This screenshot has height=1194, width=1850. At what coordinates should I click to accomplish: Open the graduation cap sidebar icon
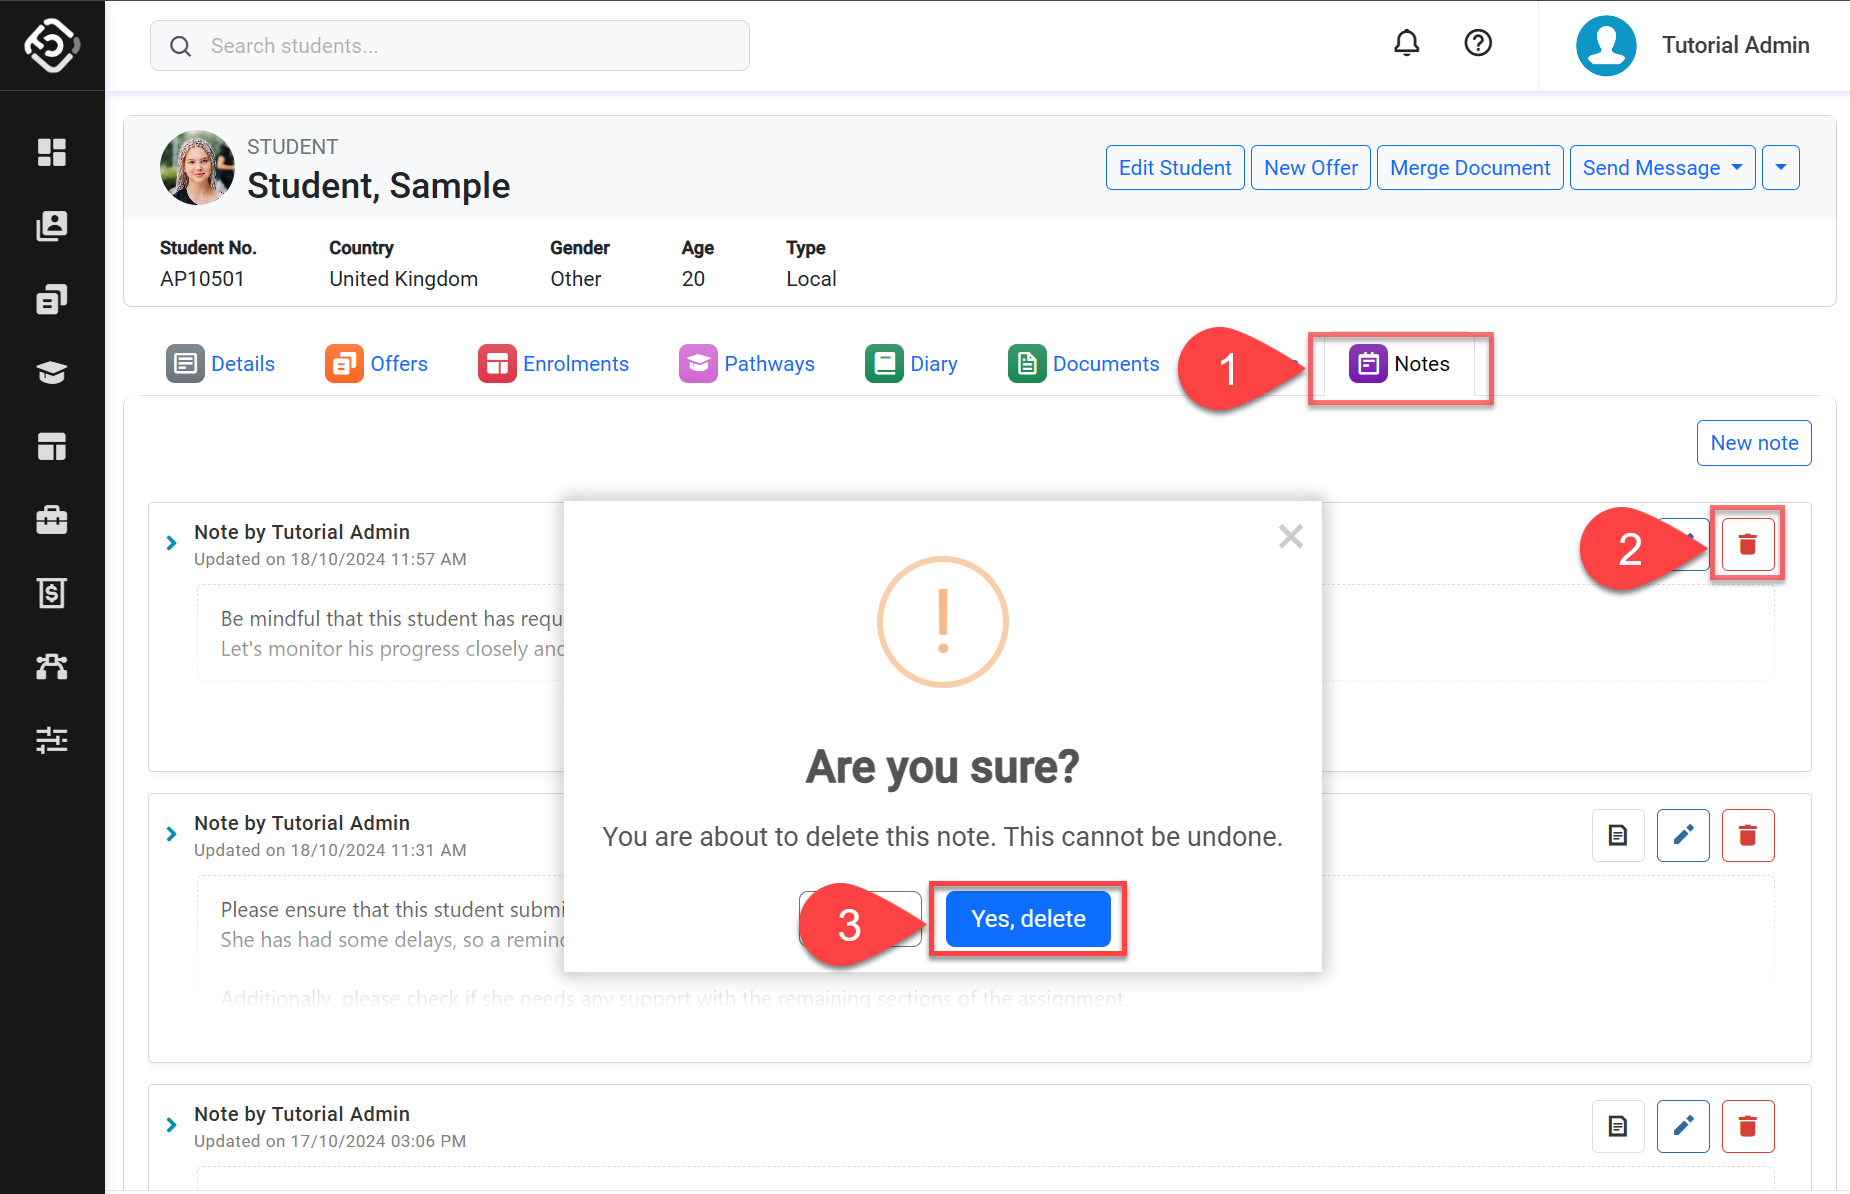click(x=52, y=373)
